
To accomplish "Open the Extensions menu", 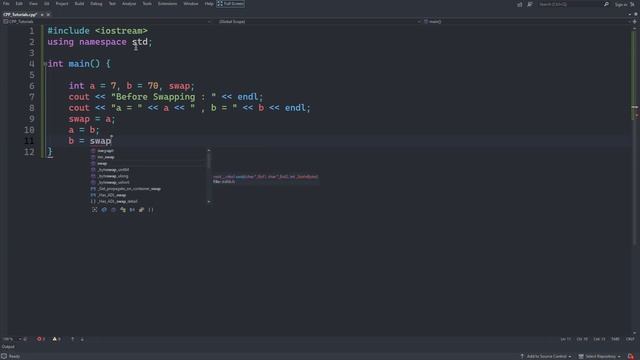I will coord(167,4).
